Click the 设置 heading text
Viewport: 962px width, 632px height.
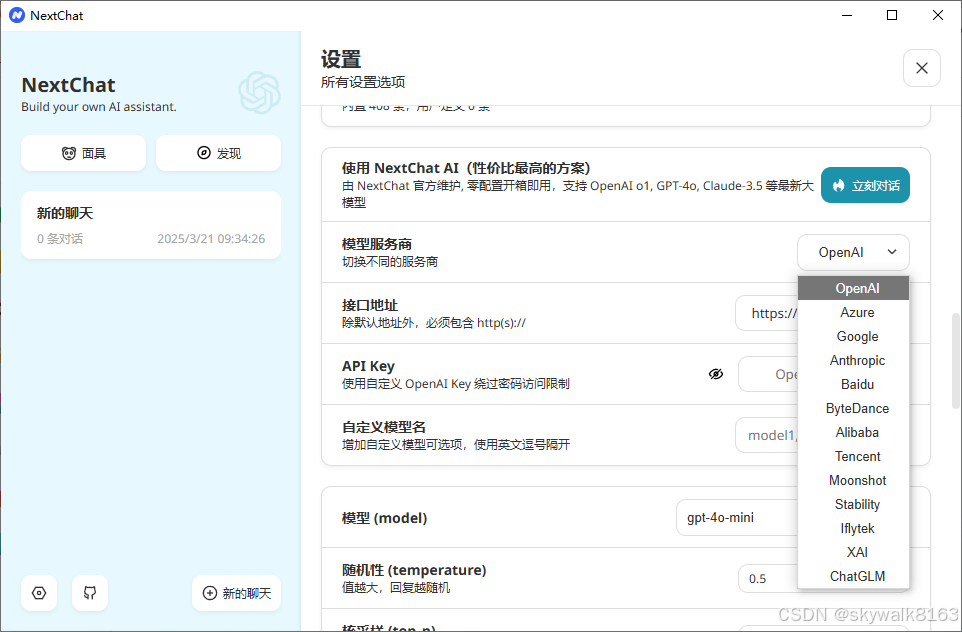point(341,60)
